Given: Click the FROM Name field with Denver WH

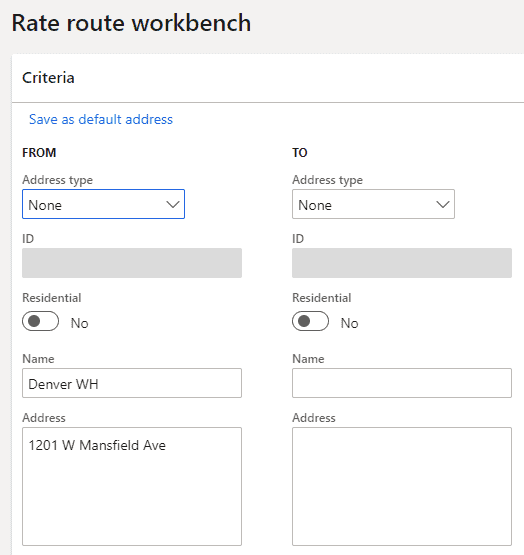Looking at the screenshot, I should (132, 383).
